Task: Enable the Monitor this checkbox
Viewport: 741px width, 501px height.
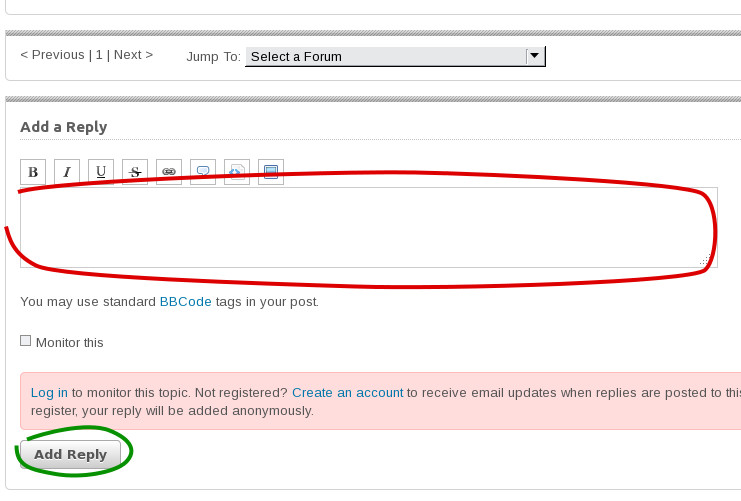Action: [x=26, y=341]
